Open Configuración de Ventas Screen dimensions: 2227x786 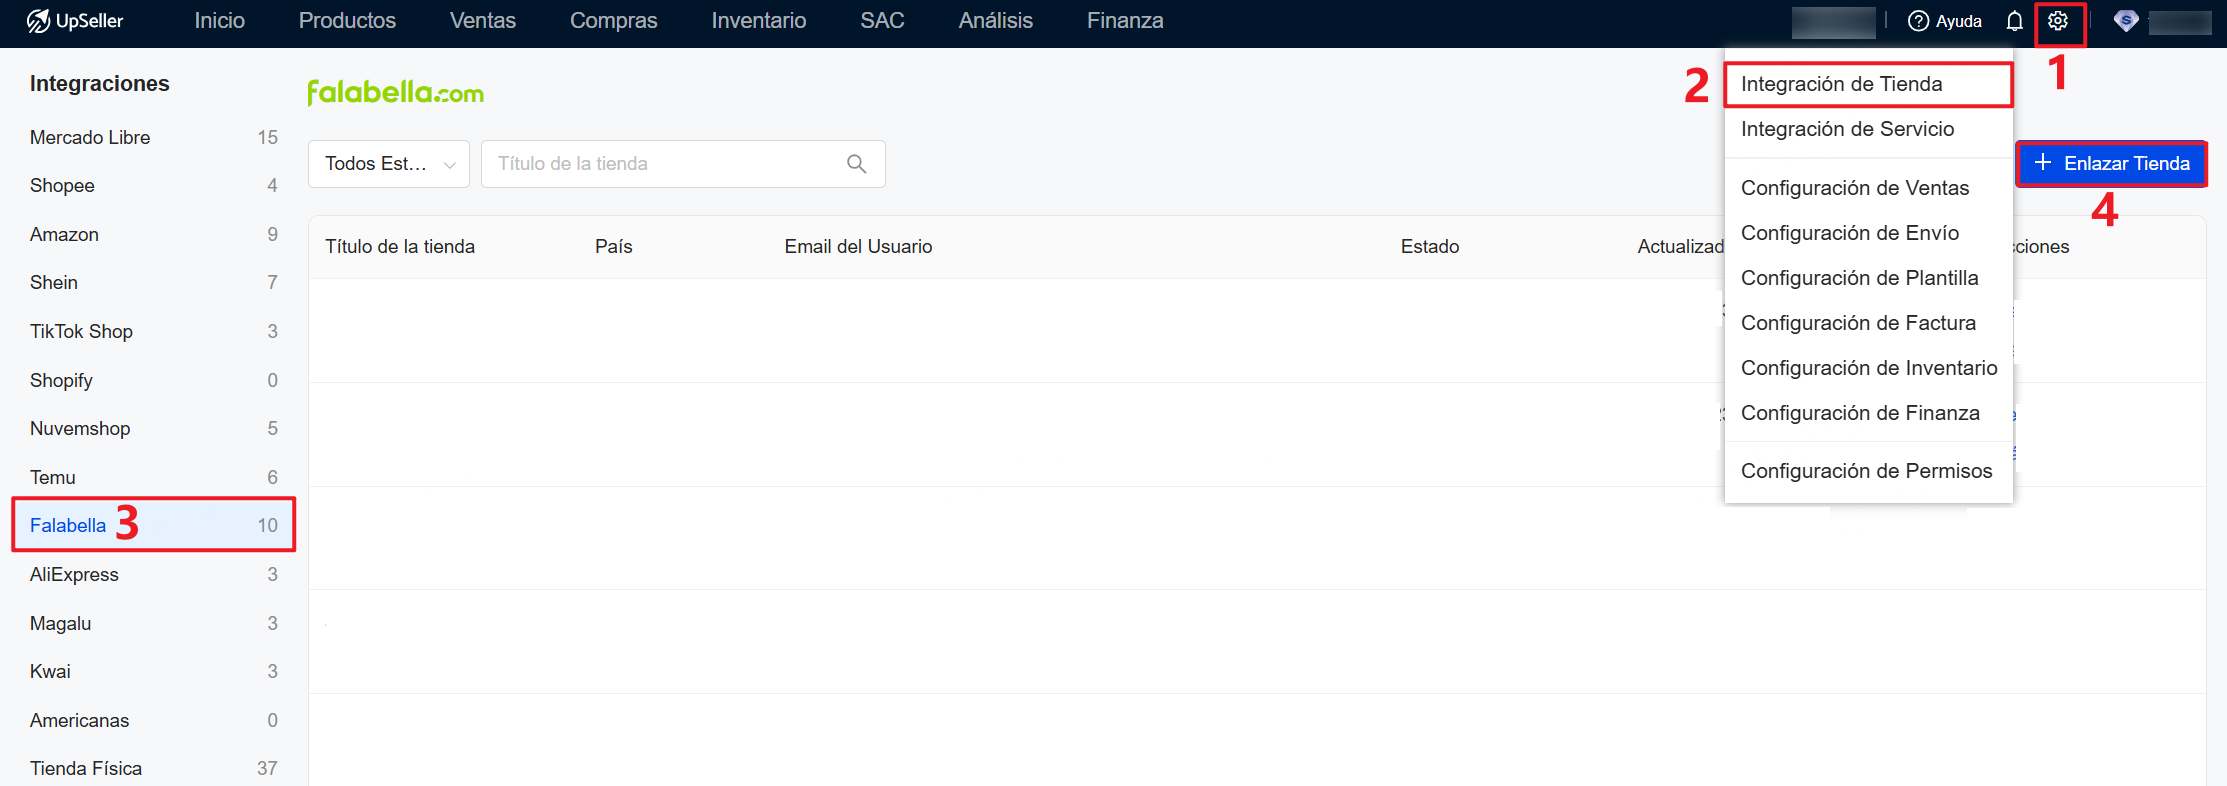point(1854,188)
